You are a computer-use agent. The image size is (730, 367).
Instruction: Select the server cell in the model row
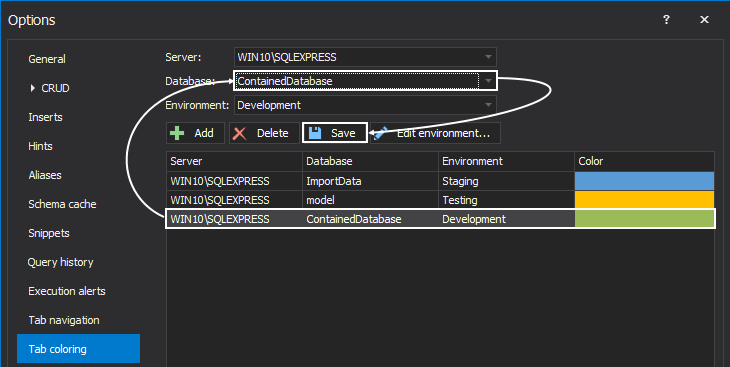click(x=234, y=200)
